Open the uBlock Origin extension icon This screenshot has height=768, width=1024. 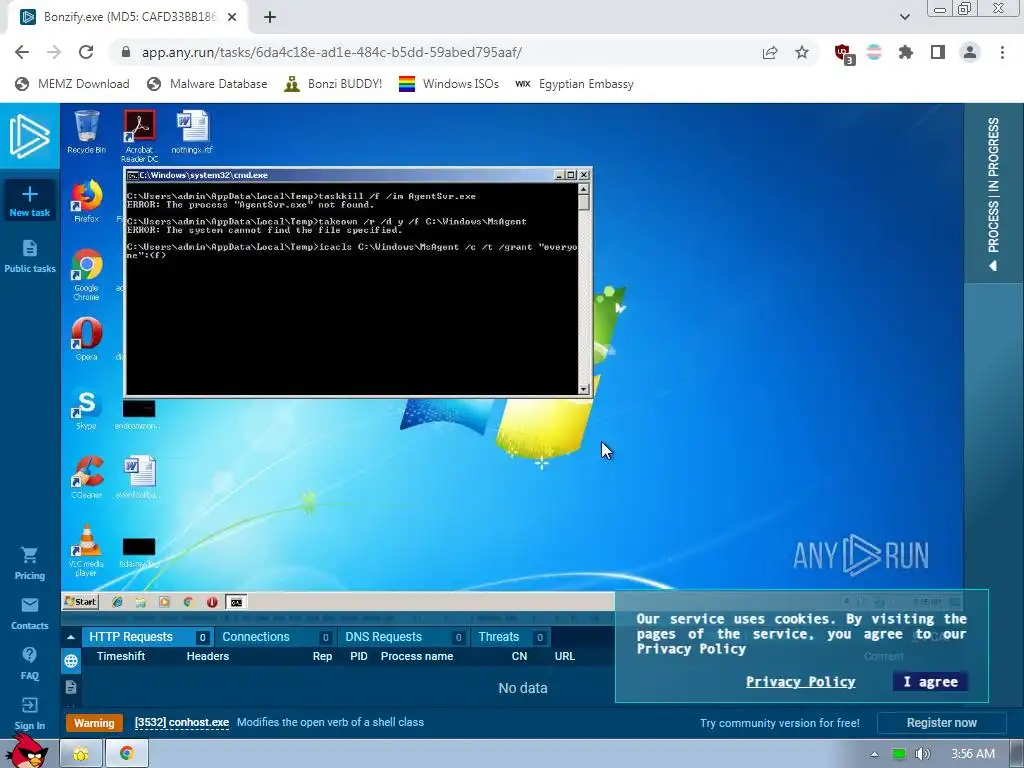click(x=844, y=54)
